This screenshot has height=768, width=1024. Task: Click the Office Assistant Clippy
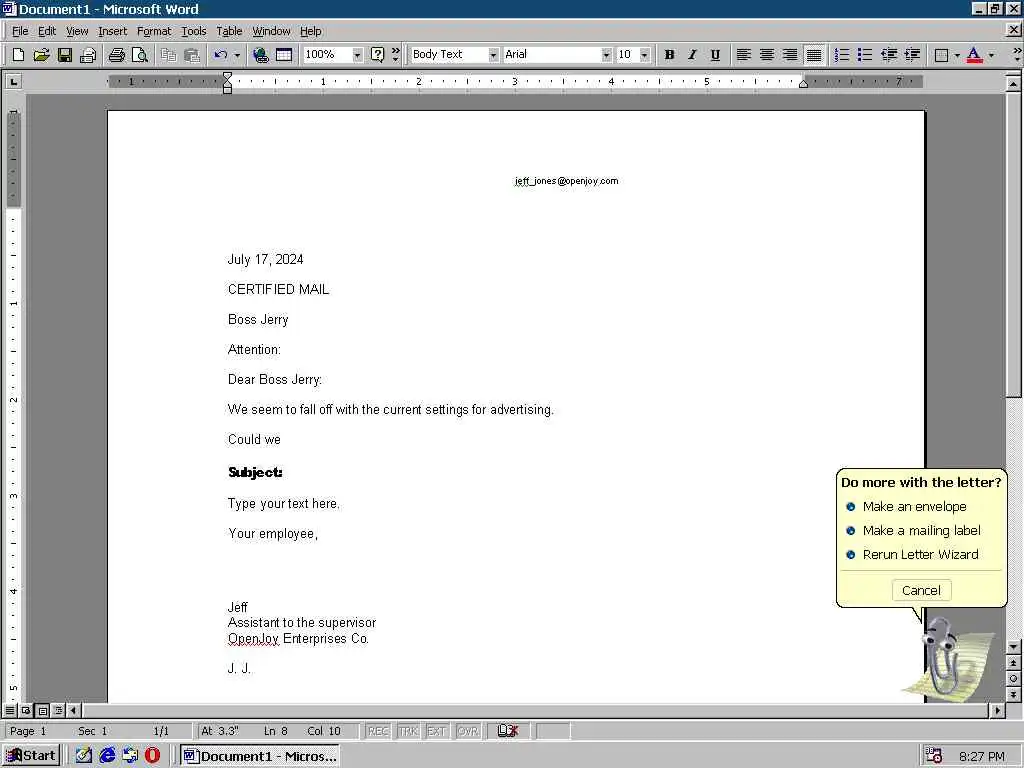click(x=947, y=660)
